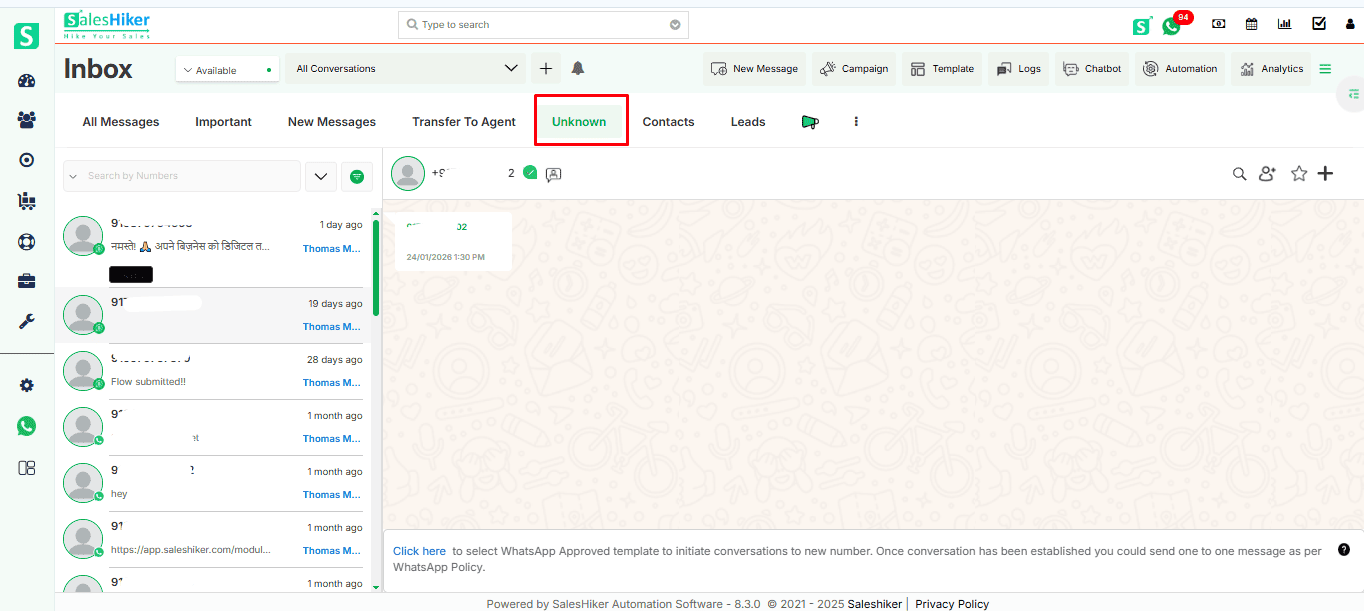This screenshot has height=611, width=1364.
Task: Star the current conversation
Action: (x=1299, y=174)
